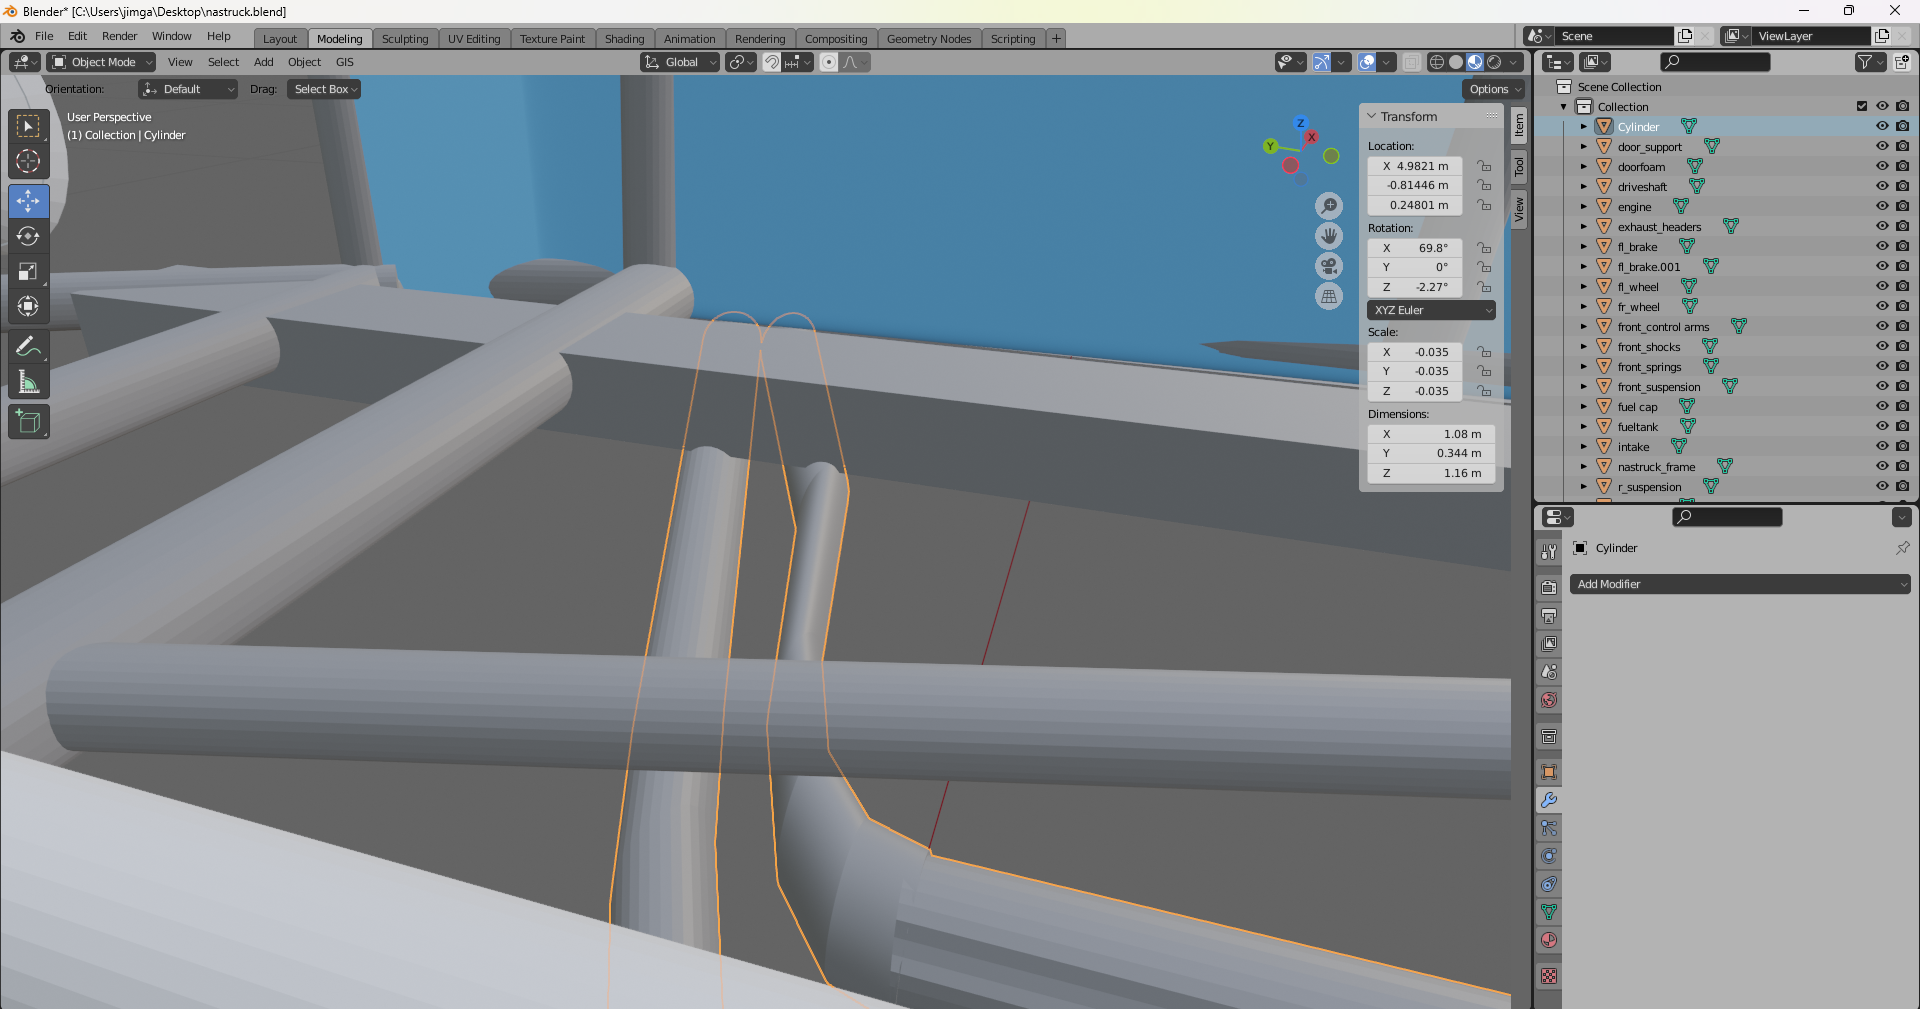The height and width of the screenshot is (1009, 1920).
Task: Activate the Rotate tool
Action: pos(28,236)
